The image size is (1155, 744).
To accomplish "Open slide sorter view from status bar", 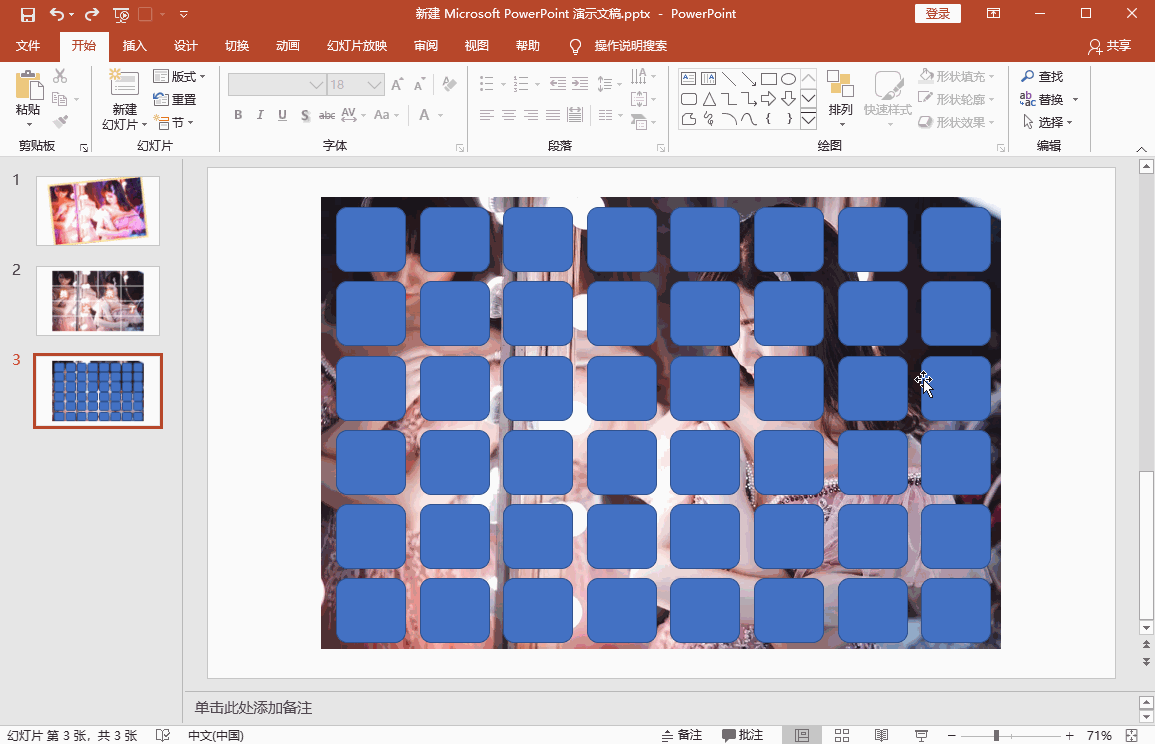I will pos(842,735).
